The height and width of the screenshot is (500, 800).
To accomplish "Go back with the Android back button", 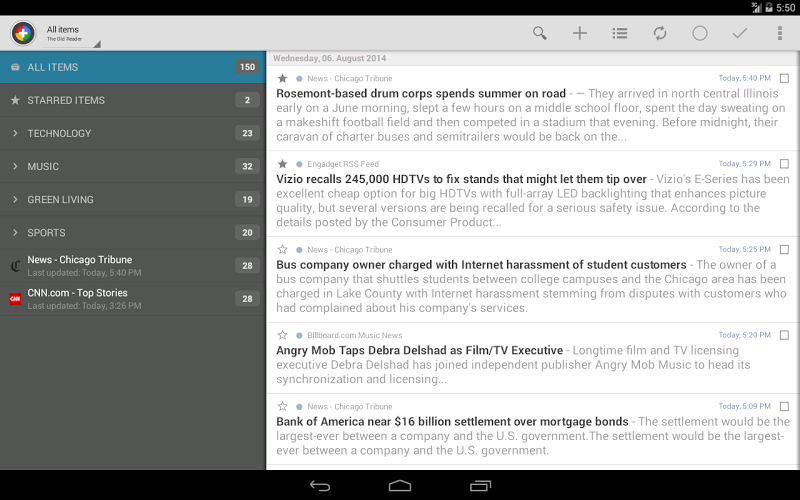I will (320, 486).
